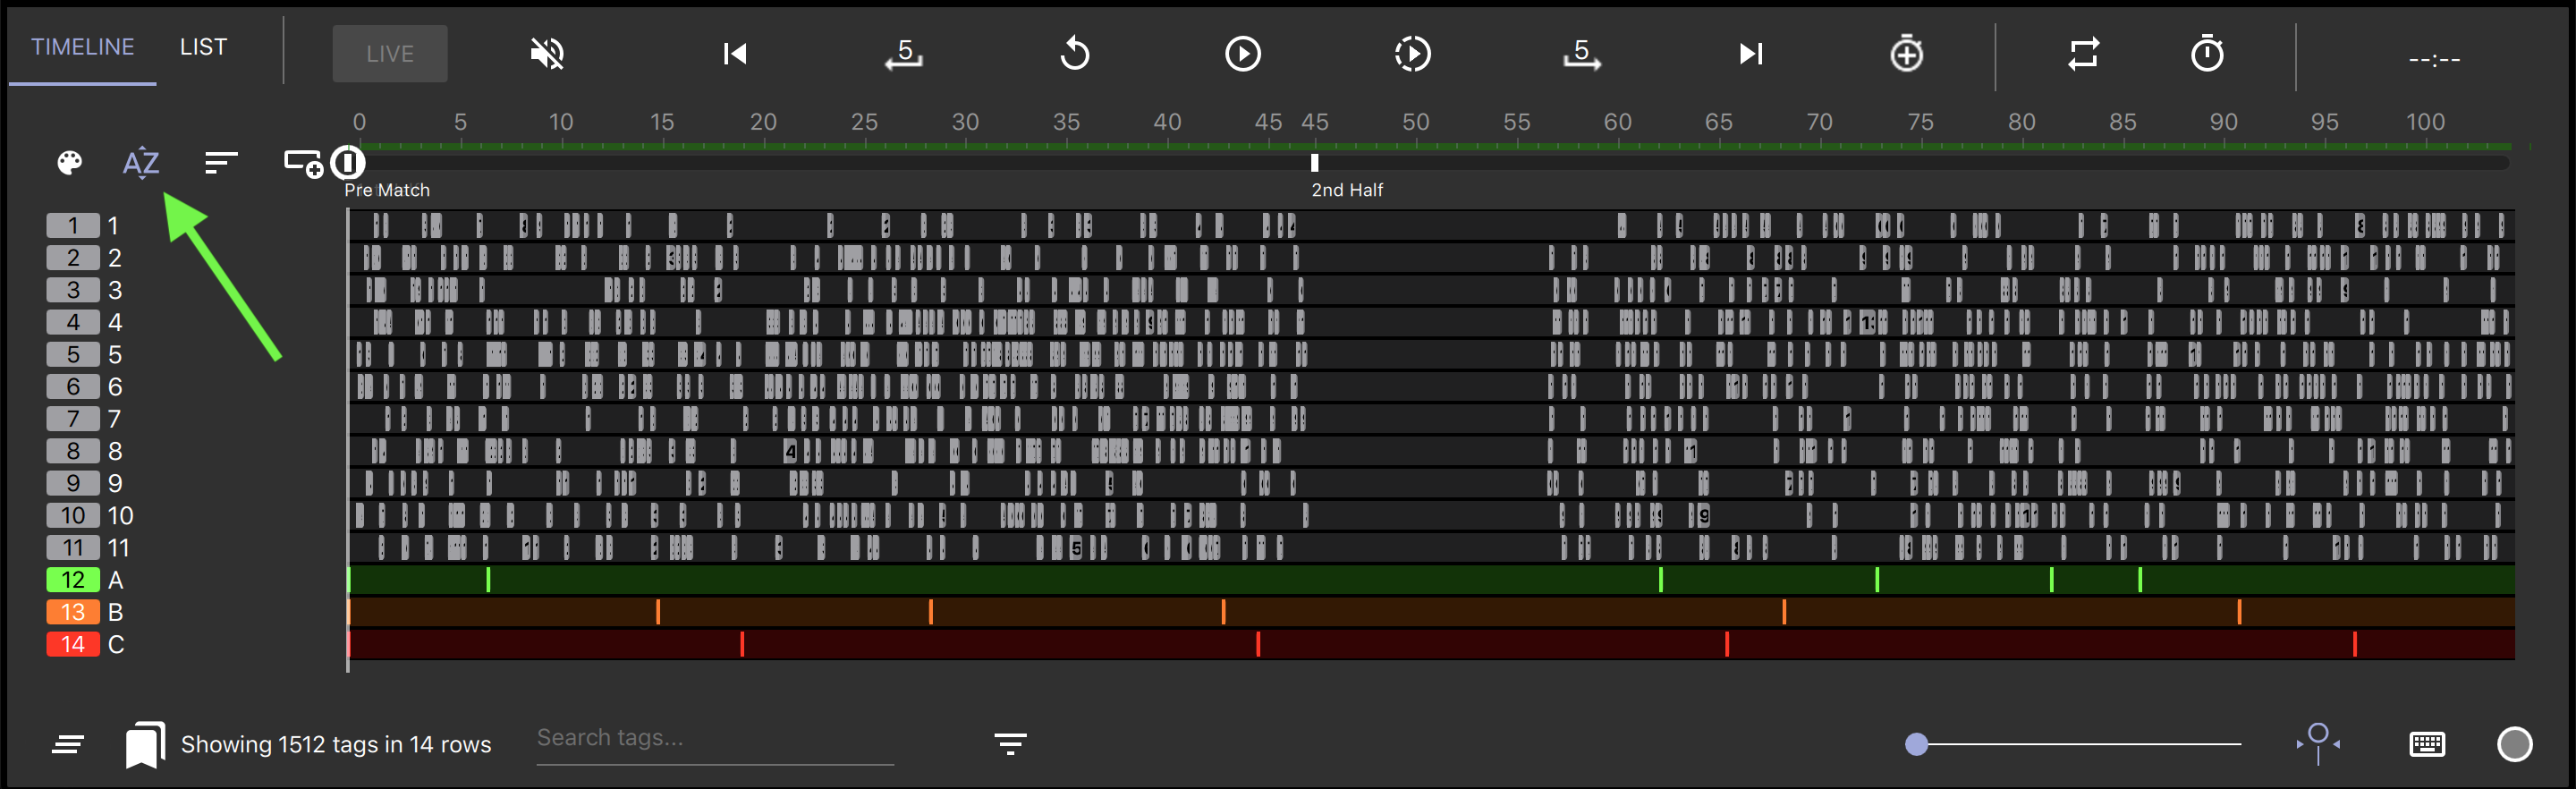The width and height of the screenshot is (2576, 789).
Task: Click the dashed-circle play icon
Action: coord(1413,53)
